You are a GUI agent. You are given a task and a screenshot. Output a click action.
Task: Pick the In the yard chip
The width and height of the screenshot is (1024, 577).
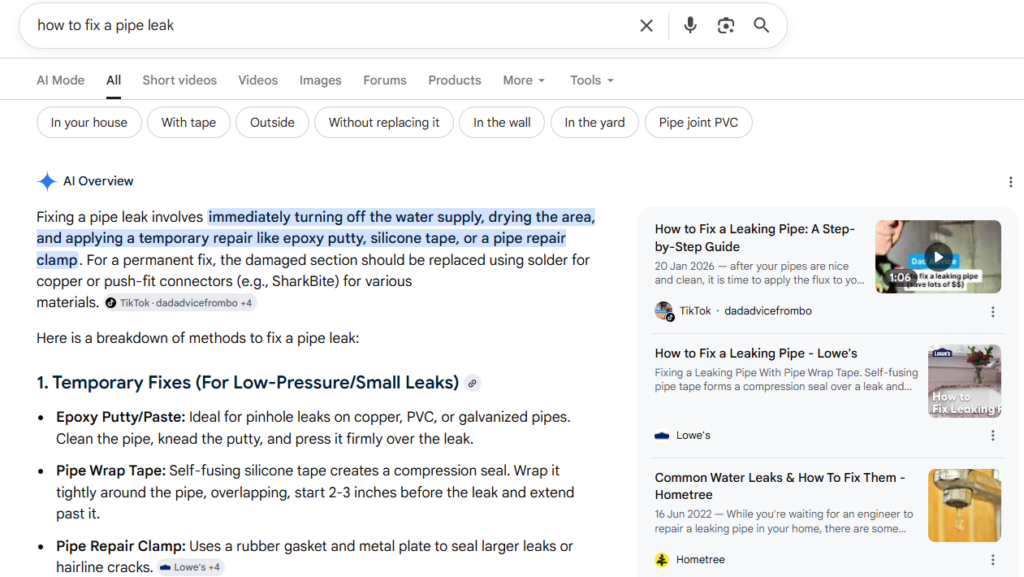594,123
